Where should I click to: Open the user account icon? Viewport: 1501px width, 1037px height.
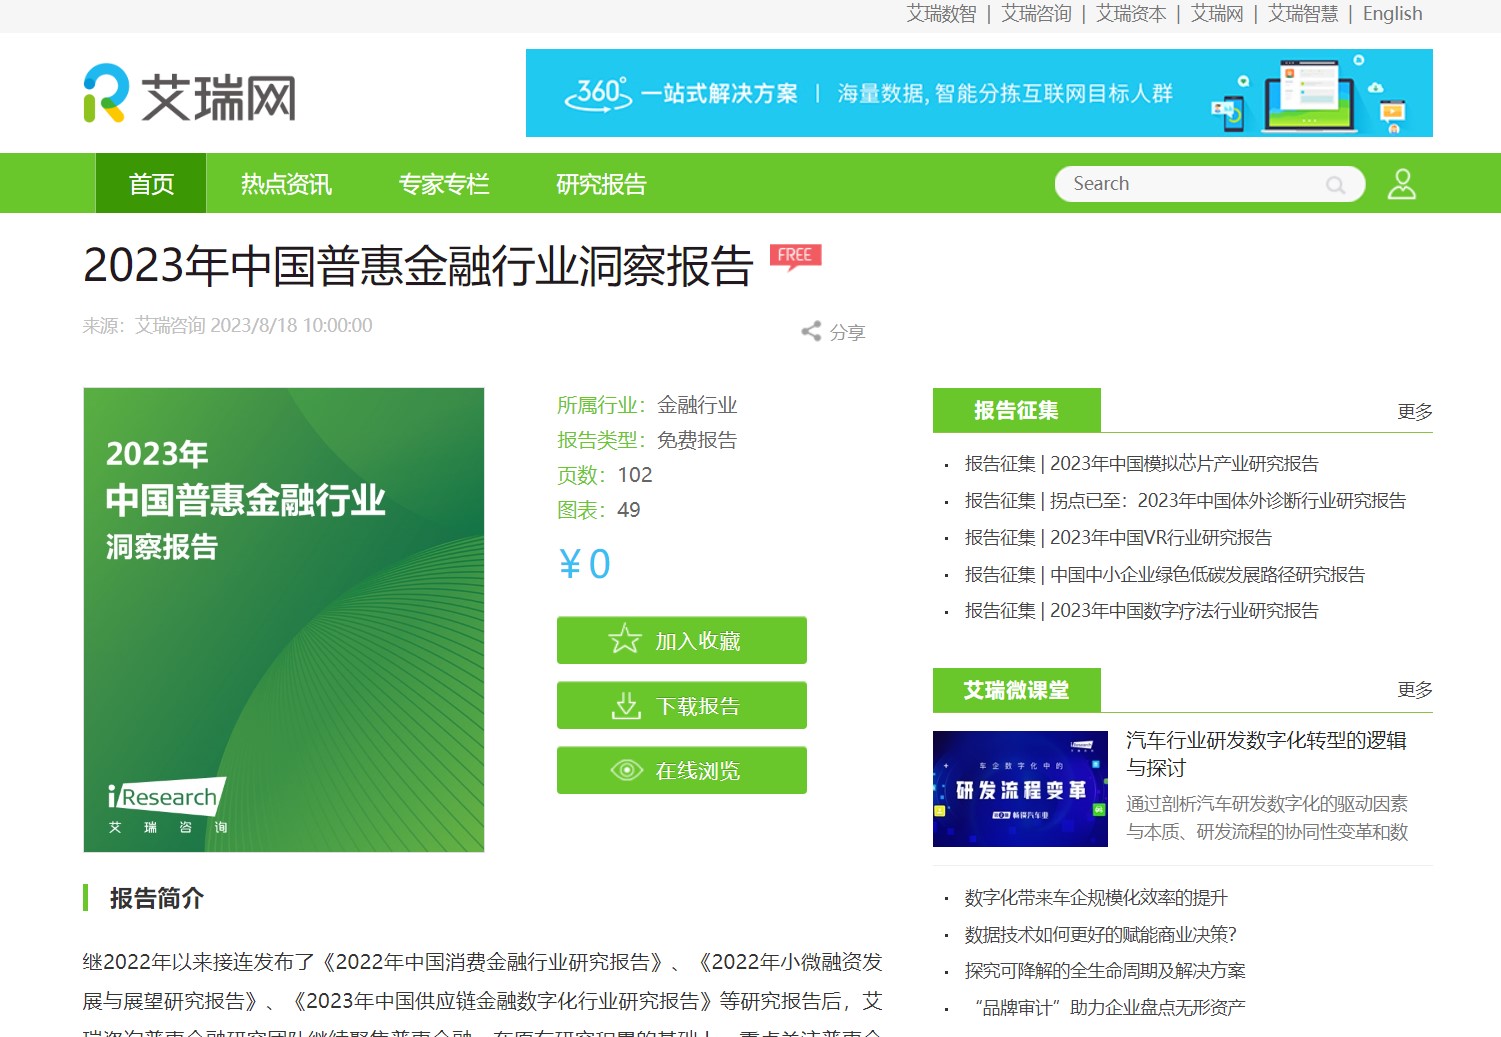click(x=1402, y=184)
